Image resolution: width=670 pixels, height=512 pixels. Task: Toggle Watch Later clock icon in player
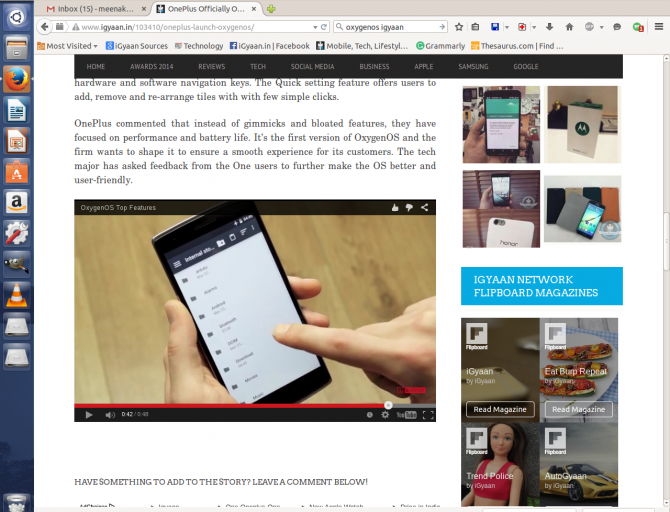pyautogui.click(x=368, y=414)
